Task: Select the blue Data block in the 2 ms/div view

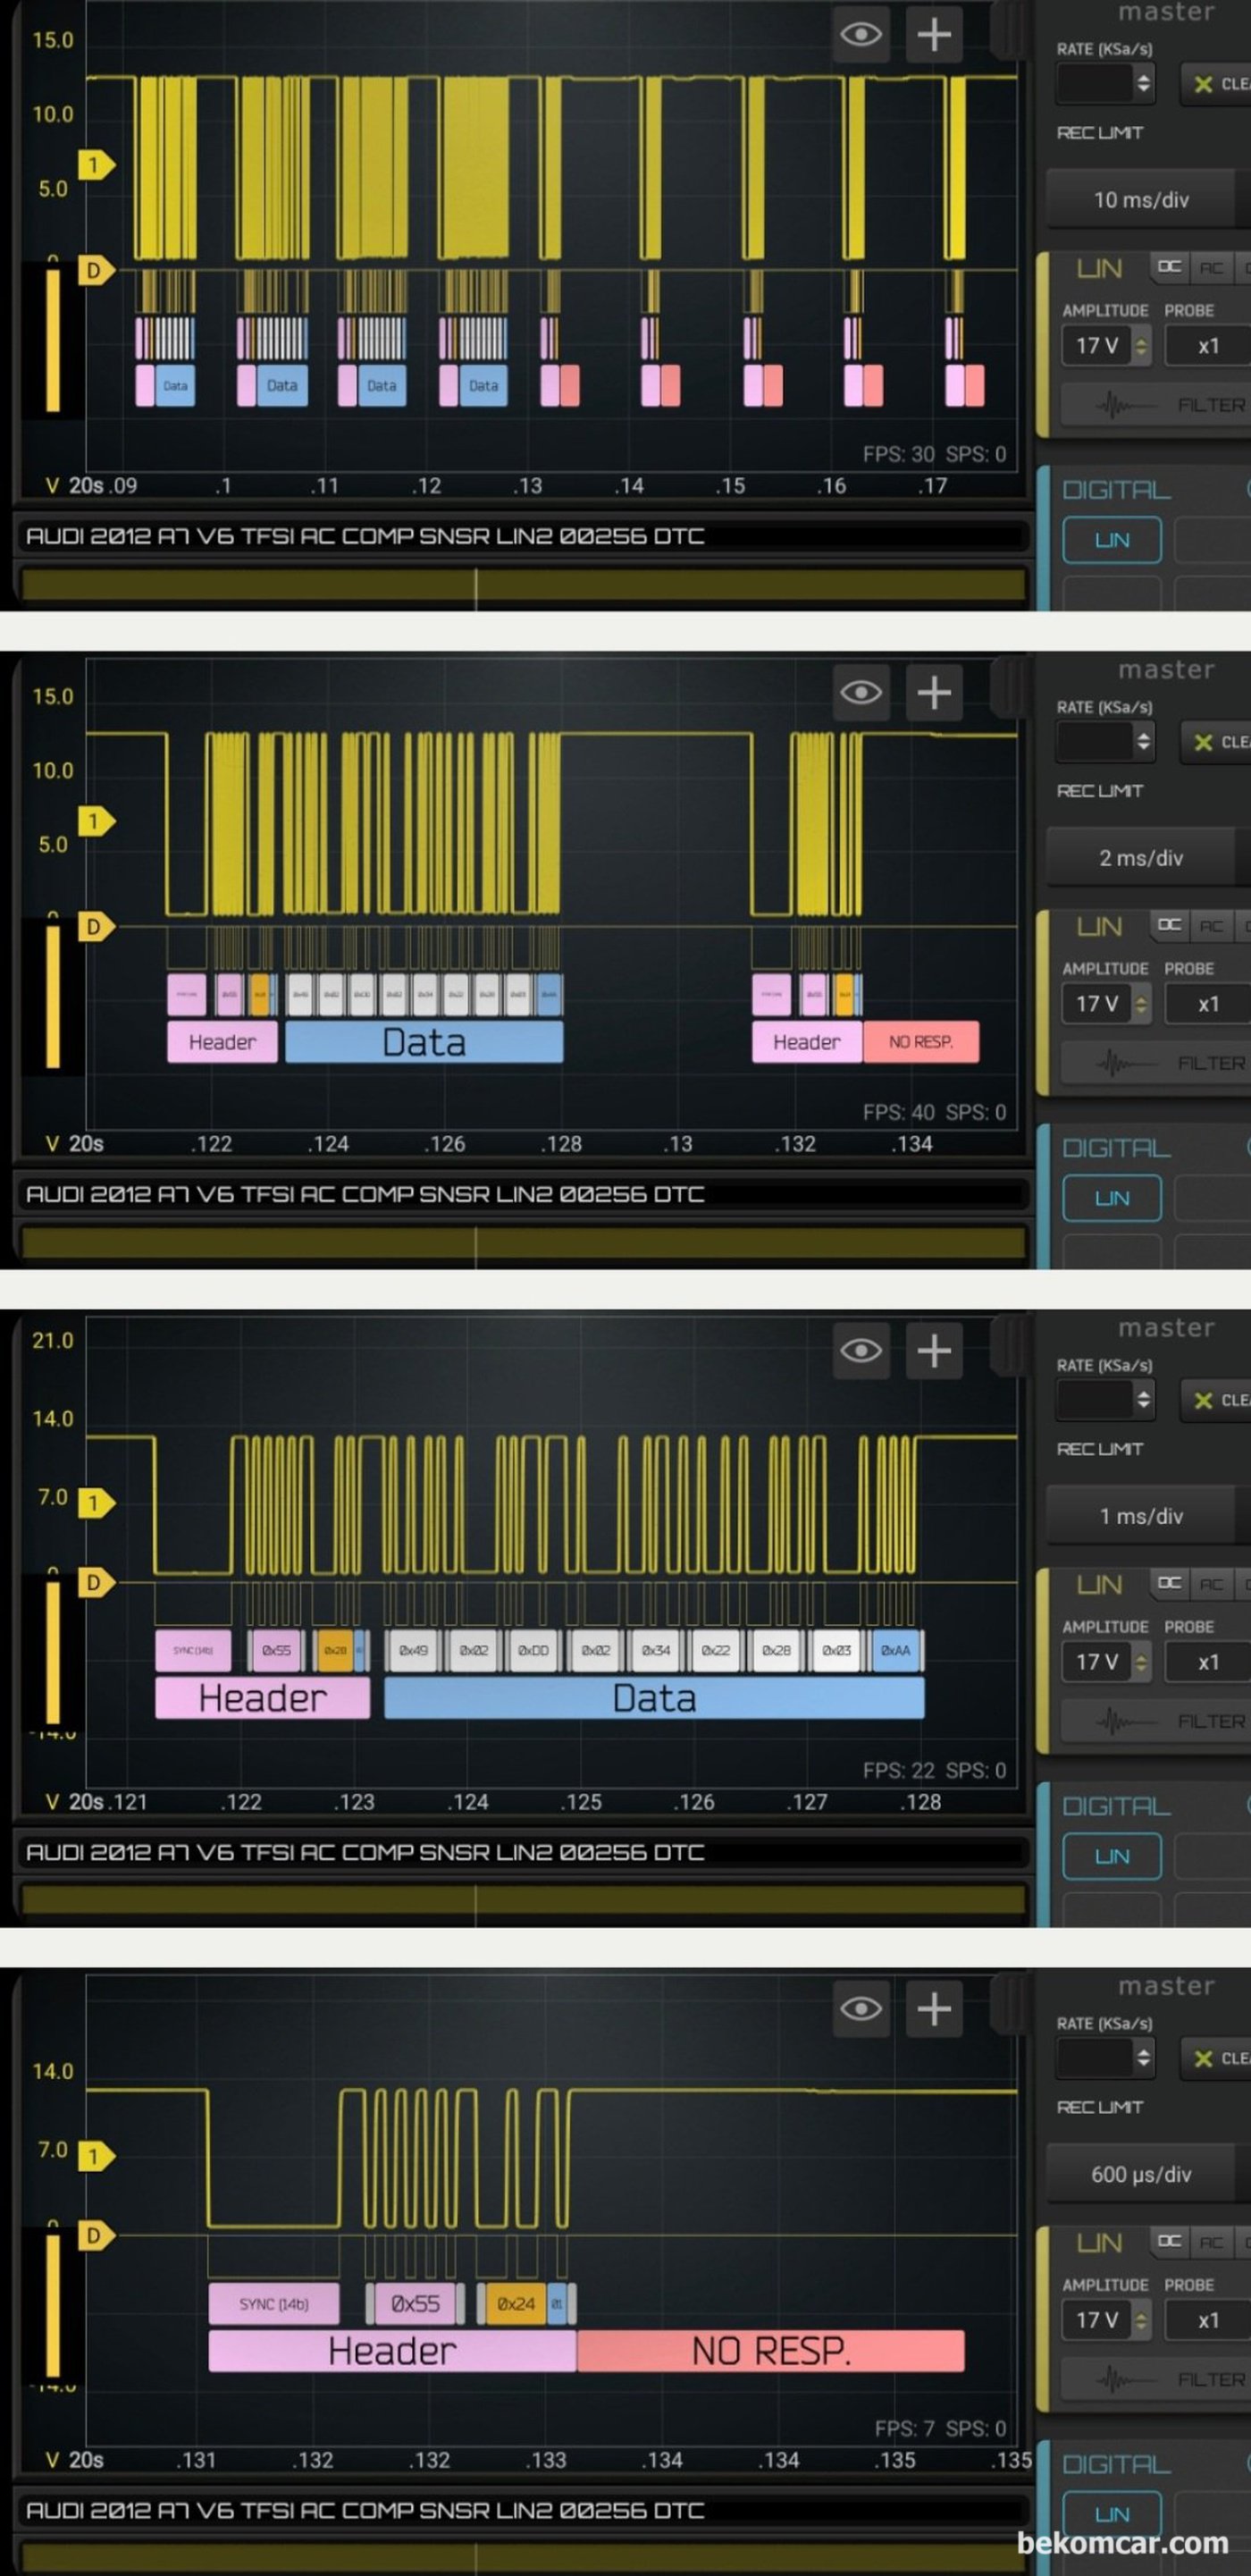Action: coord(424,1042)
